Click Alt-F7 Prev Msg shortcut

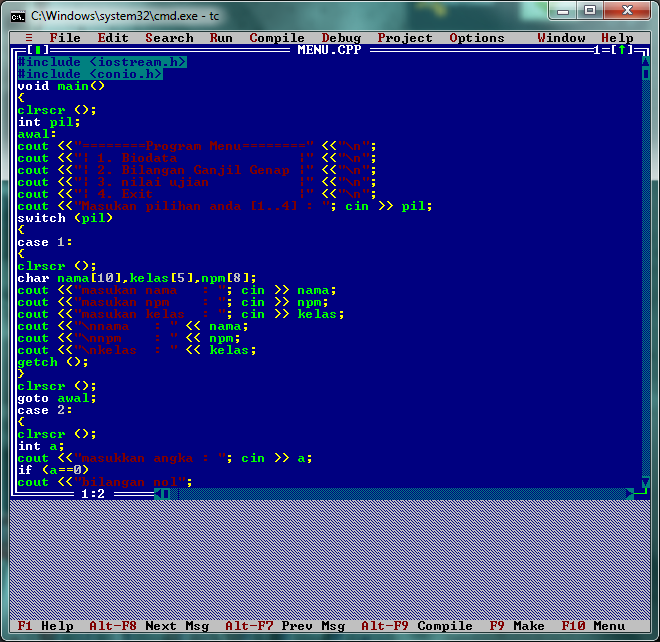[285, 626]
